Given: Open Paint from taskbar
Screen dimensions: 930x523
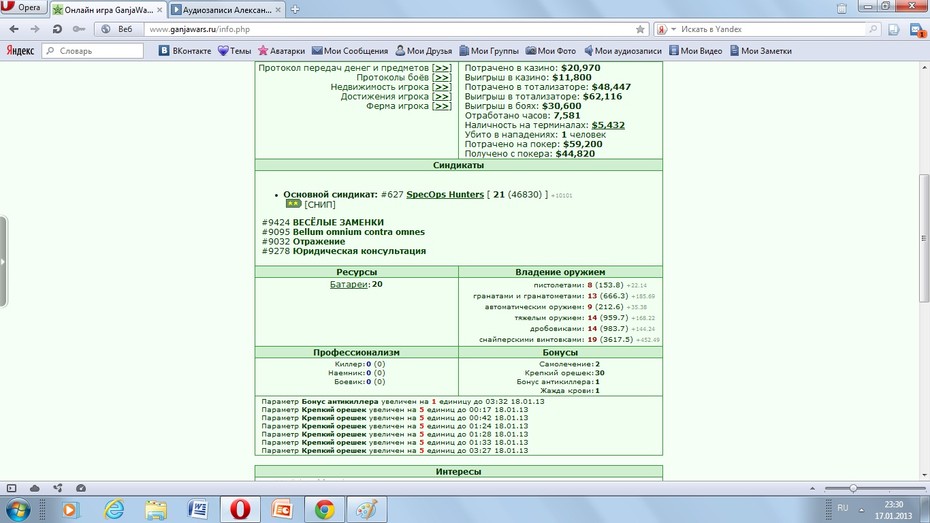Looking at the screenshot, I should 367,510.
